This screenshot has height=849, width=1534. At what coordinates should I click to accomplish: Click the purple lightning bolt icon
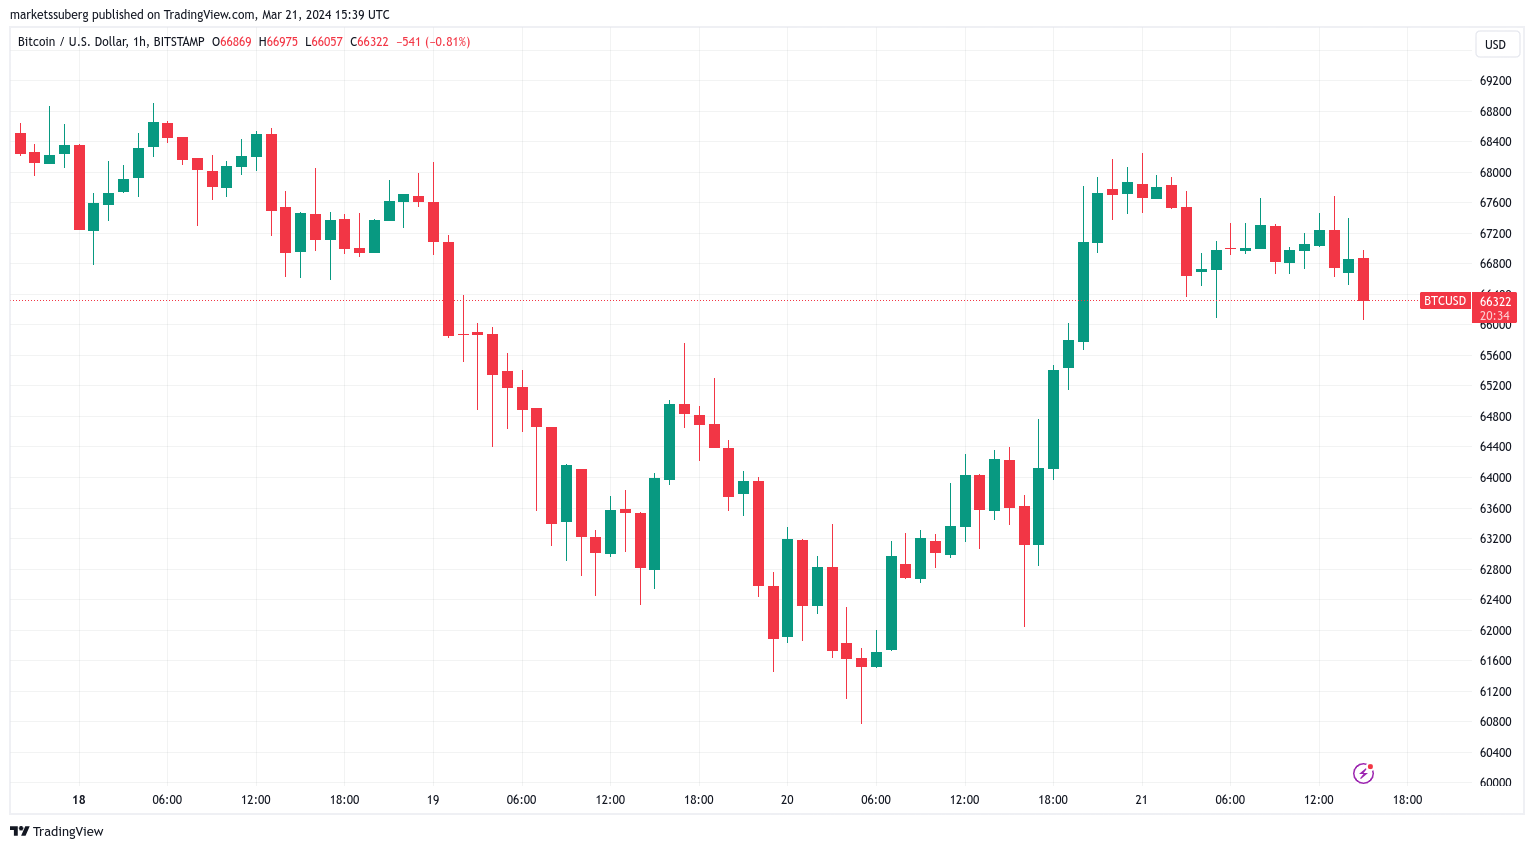[x=1363, y=773]
